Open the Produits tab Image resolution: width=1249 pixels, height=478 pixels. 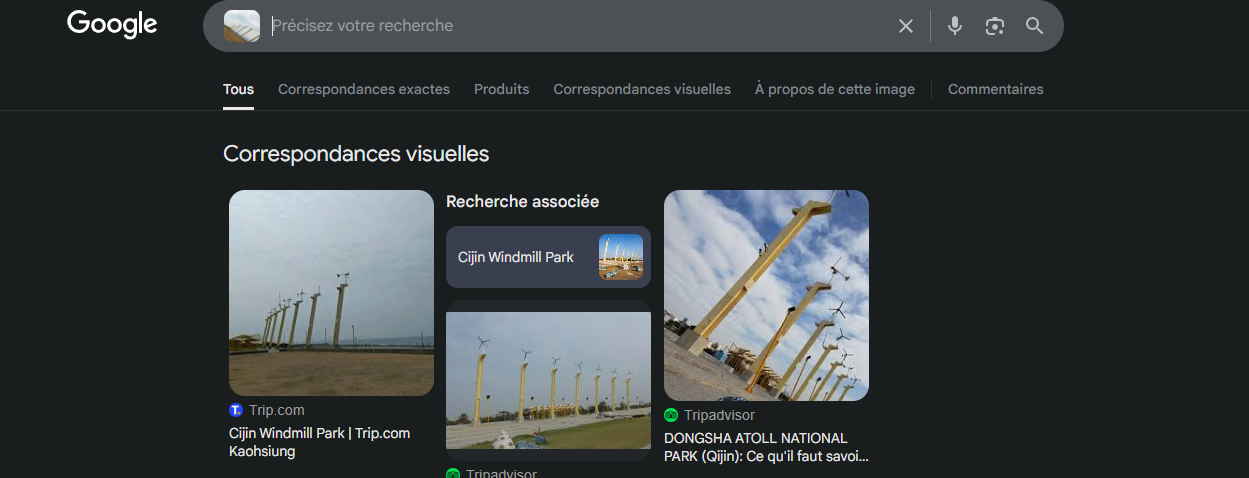coord(502,89)
